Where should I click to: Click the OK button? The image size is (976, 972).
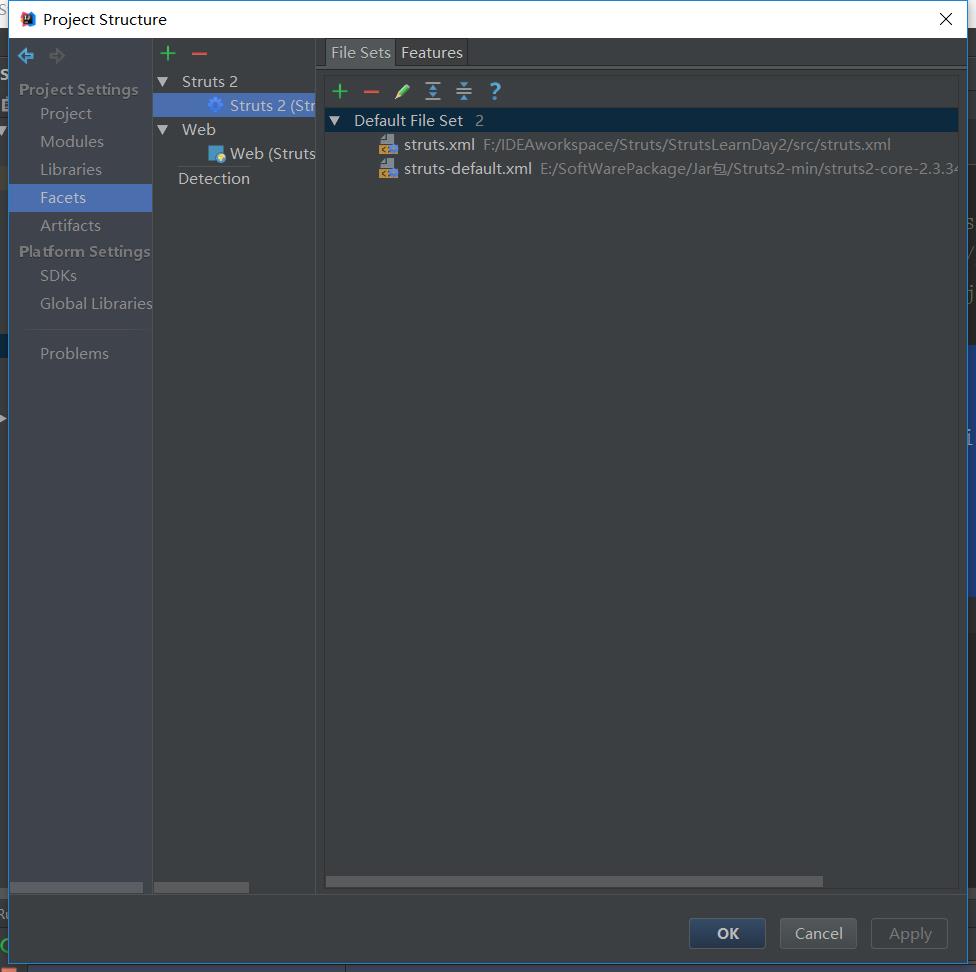click(x=727, y=933)
